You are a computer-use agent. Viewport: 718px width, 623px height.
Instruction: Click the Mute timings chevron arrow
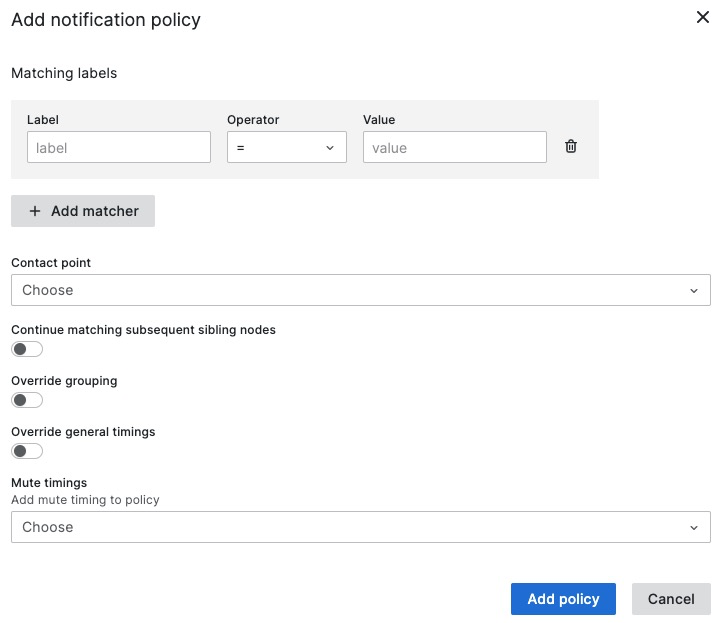694,528
